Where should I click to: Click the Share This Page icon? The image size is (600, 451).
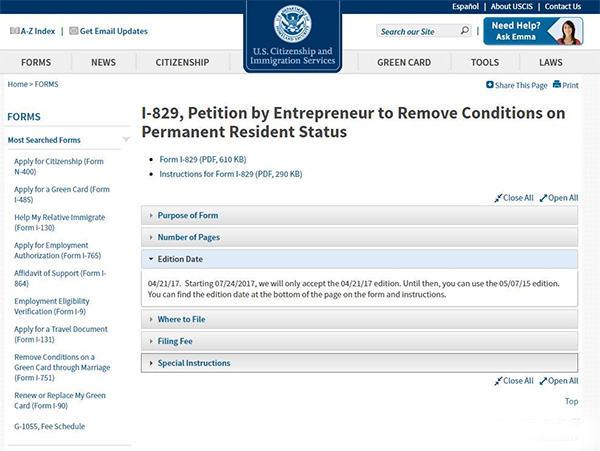[490, 86]
